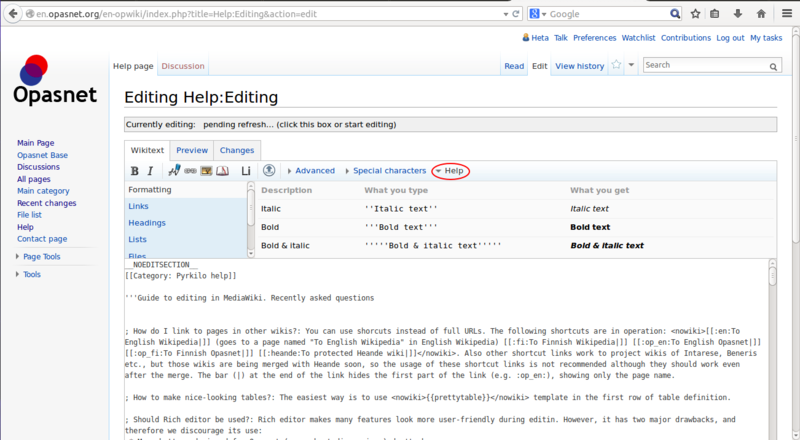800x440 pixels.
Task: Insert signature and timestamp icon
Action: point(175,171)
